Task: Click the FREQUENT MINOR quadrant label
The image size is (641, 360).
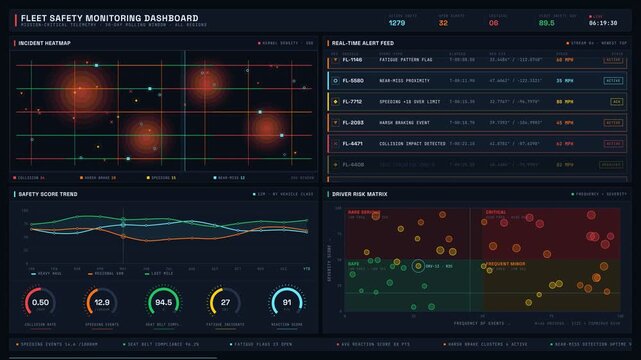Action: coord(506,264)
